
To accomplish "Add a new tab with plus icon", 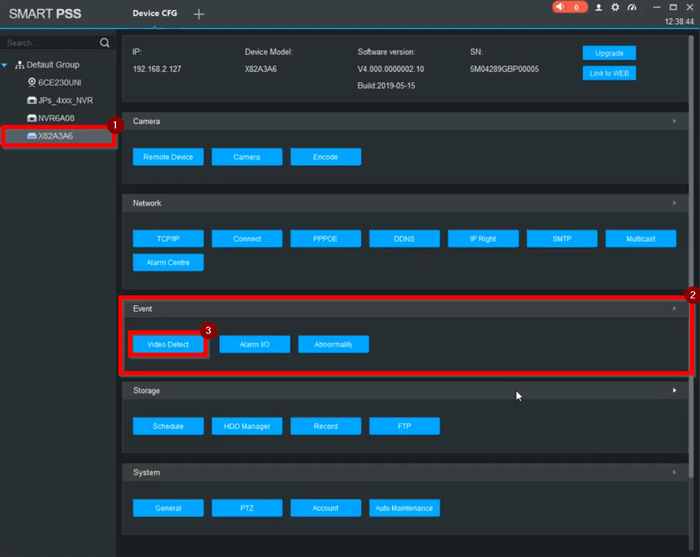I will (x=199, y=14).
